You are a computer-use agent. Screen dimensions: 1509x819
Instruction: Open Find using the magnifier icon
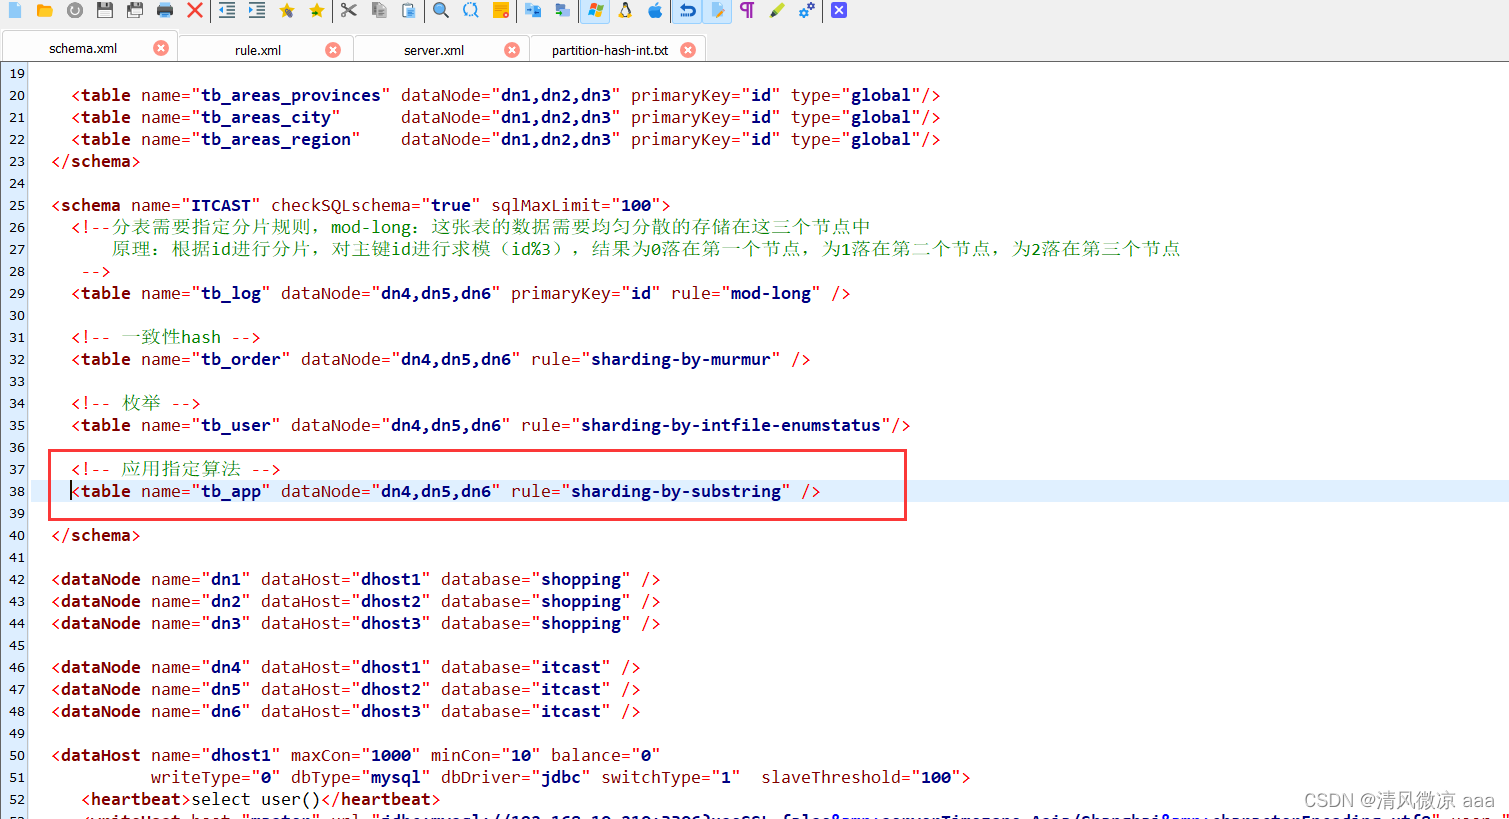click(x=441, y=10)
